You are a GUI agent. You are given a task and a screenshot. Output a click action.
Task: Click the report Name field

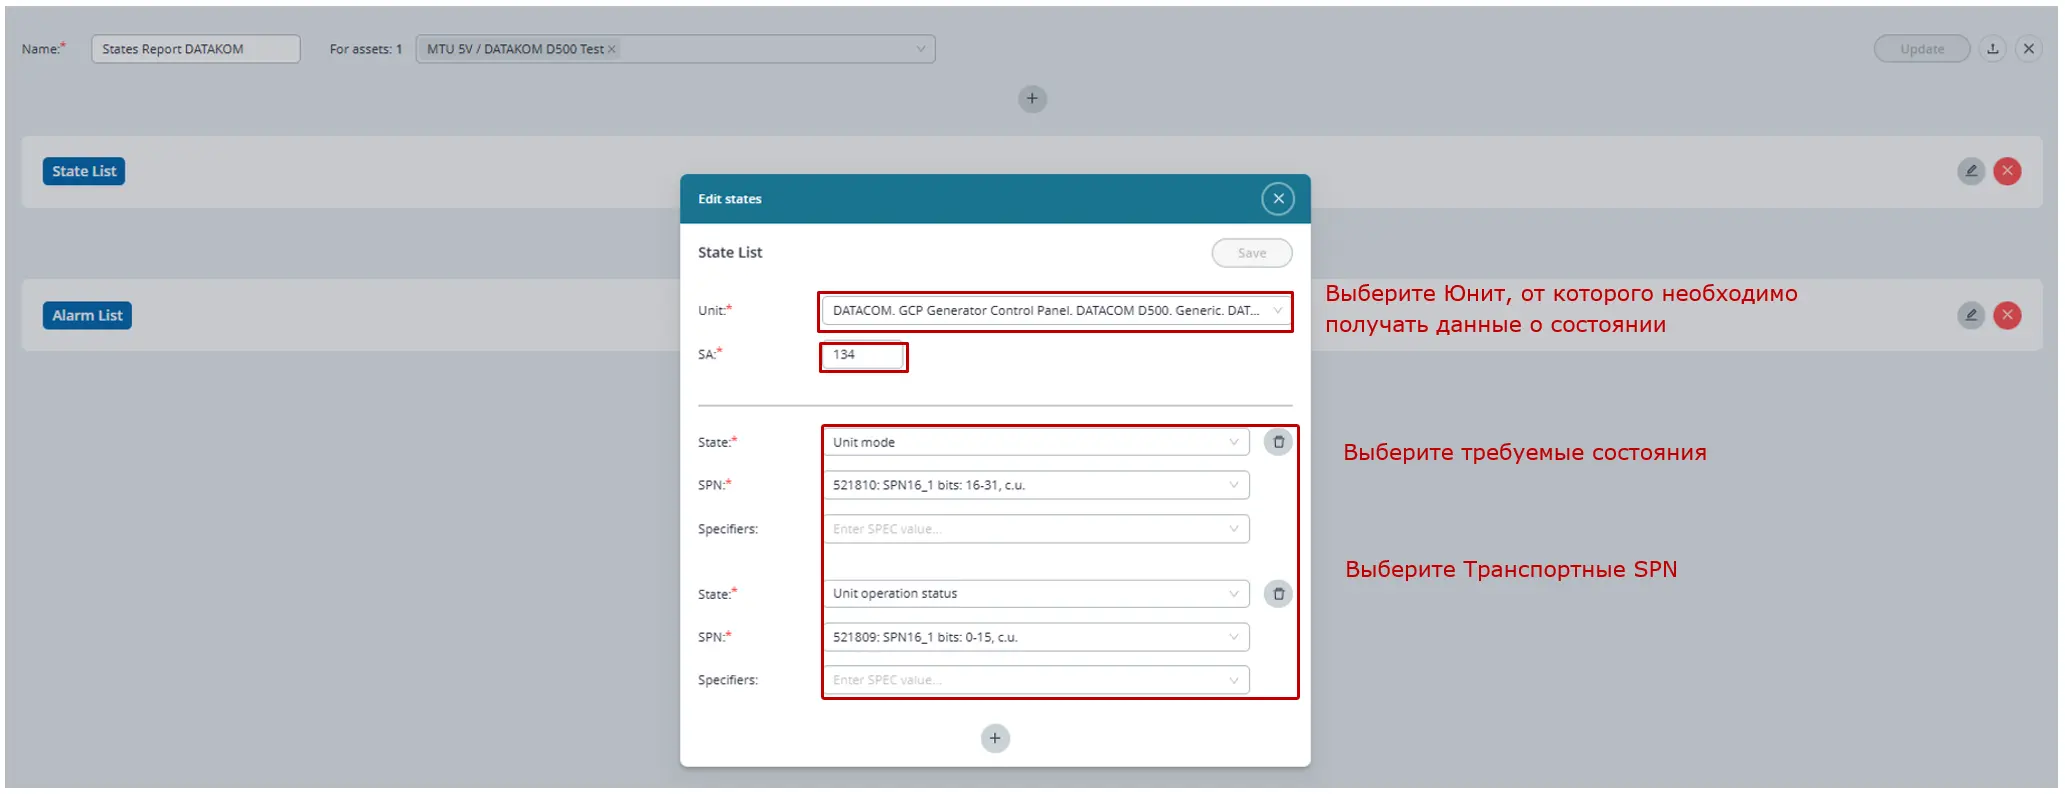pyautogui.click(x=195, y=49)
